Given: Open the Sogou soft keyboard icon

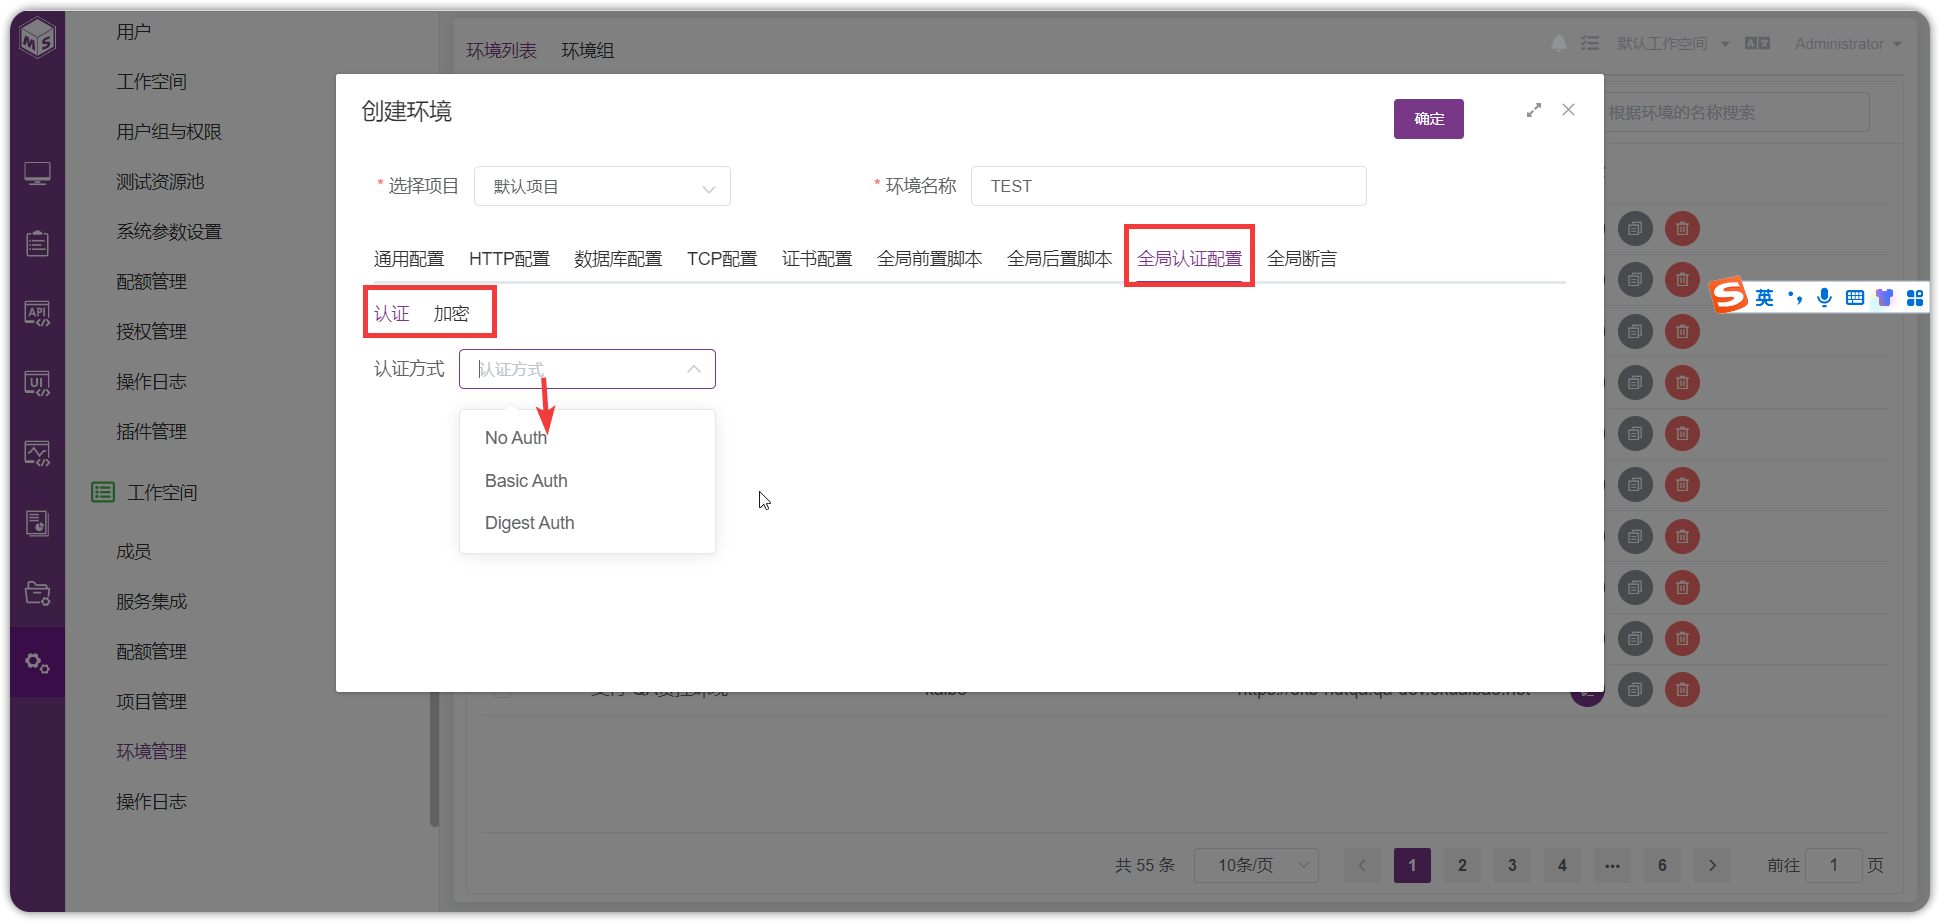Looking at the screenshot, I should 1855,297.
